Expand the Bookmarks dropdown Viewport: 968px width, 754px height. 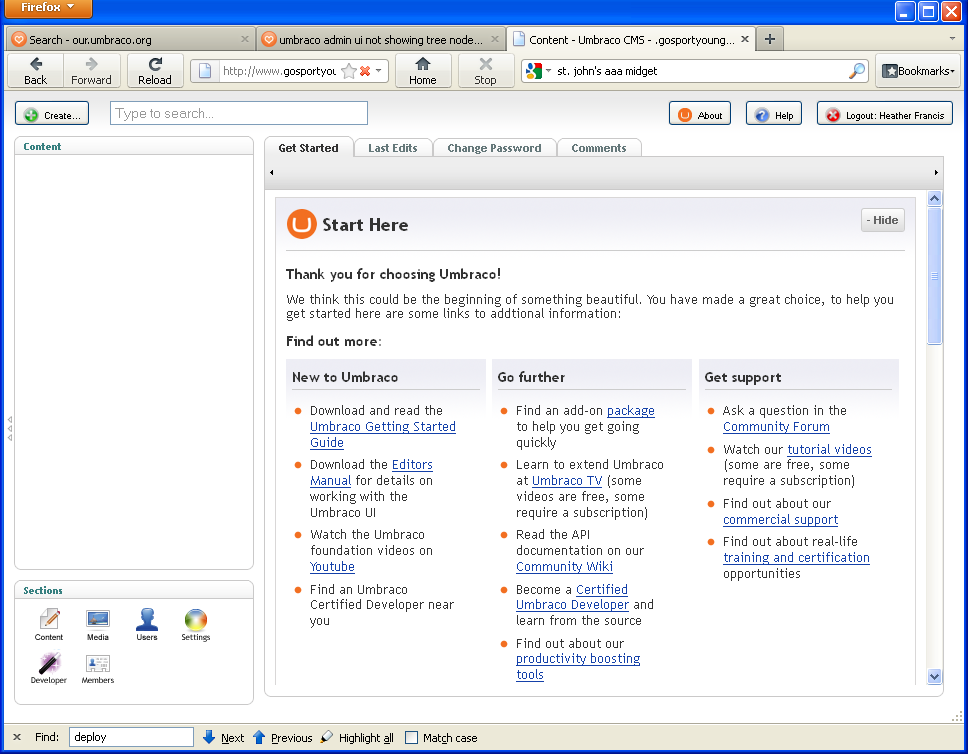point(918,71)
